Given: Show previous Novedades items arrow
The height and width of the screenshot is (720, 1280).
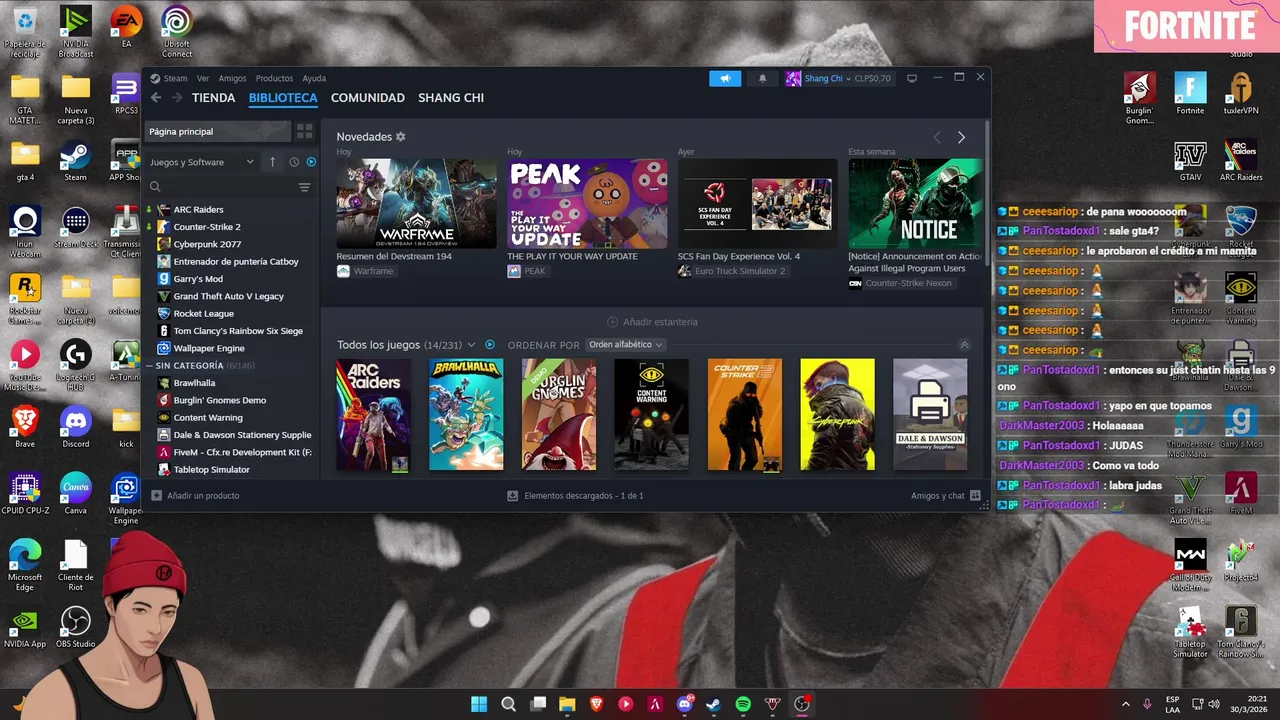Looking at the screenshot, I should (x=937, y=137).
